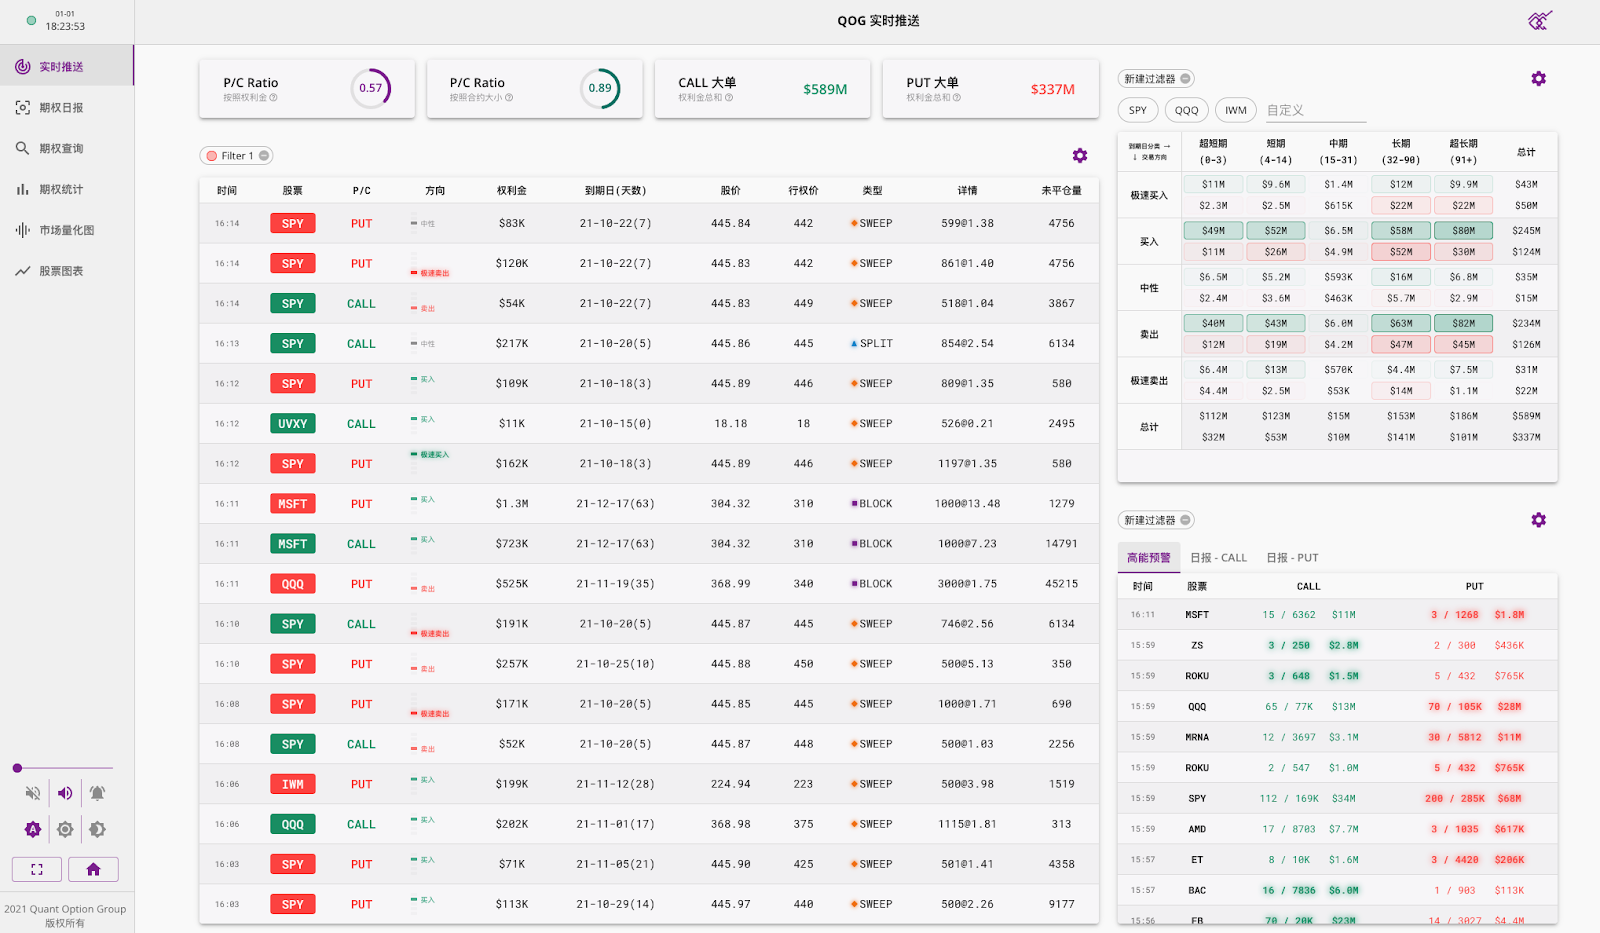Click the 市场量化图 waveform icon

22,230
